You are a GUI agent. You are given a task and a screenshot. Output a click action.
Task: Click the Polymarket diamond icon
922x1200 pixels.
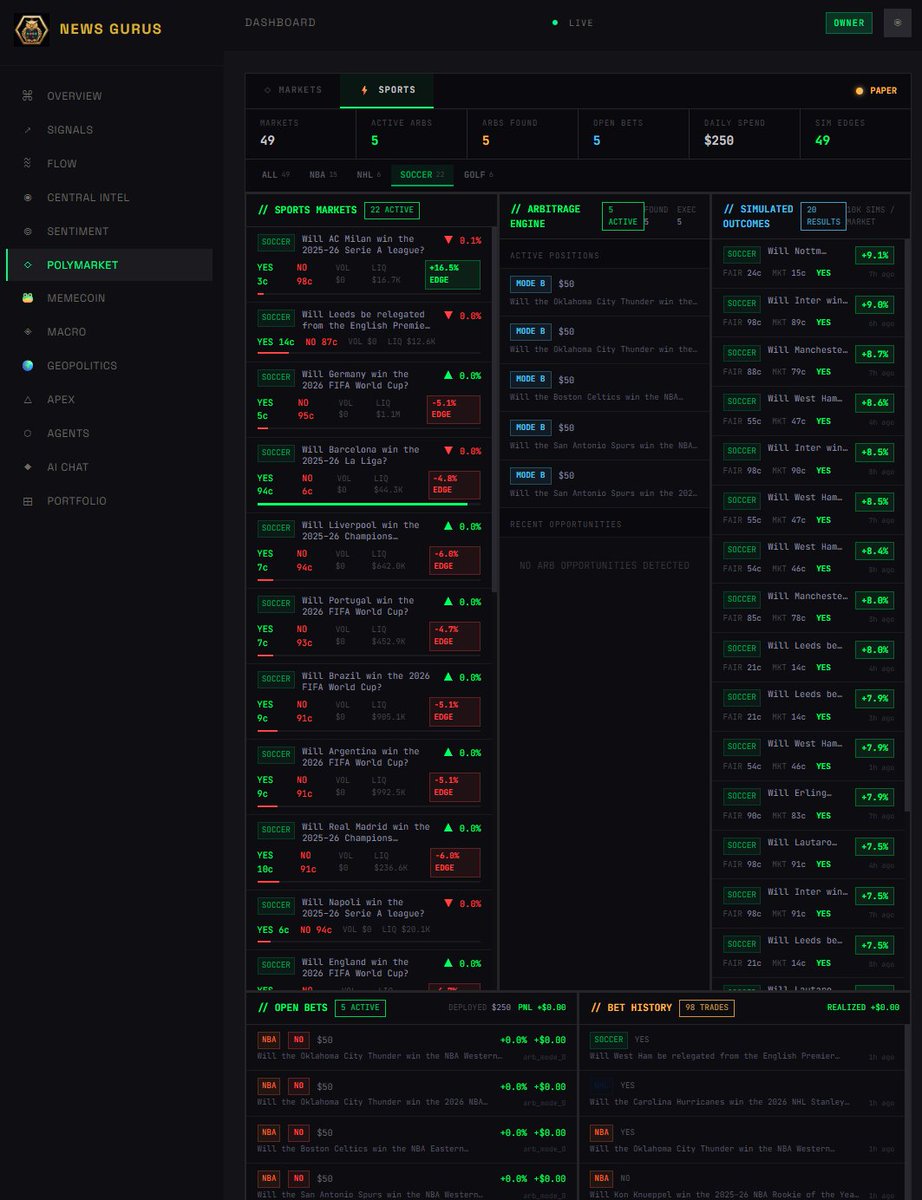click(28, 265)
